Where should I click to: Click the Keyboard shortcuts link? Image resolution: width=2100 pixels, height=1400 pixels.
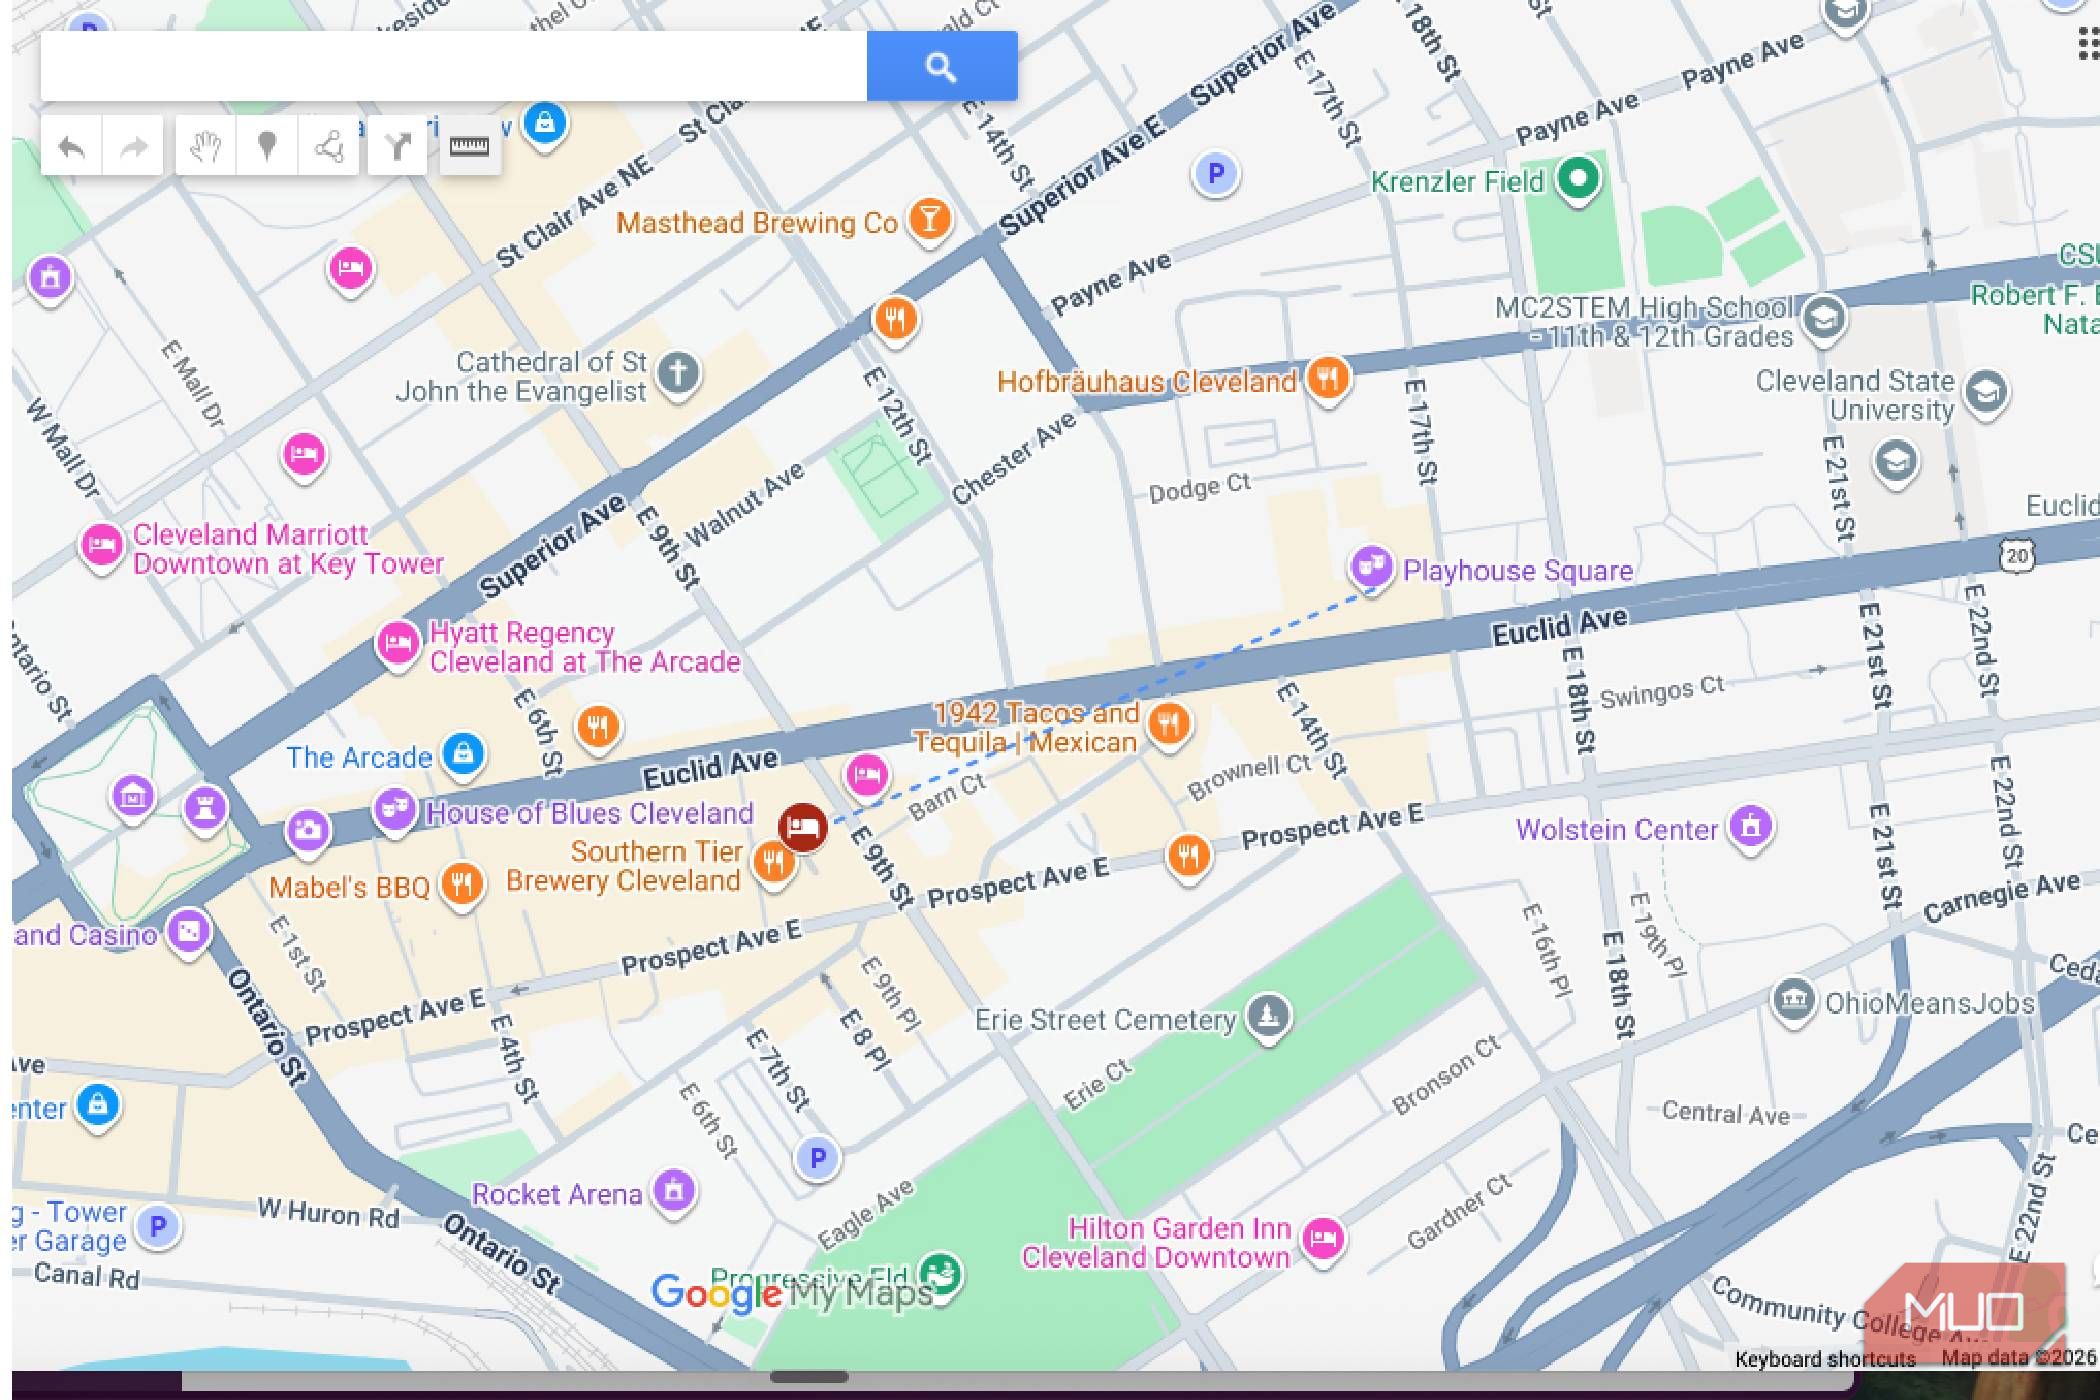coord(1825,1358)
